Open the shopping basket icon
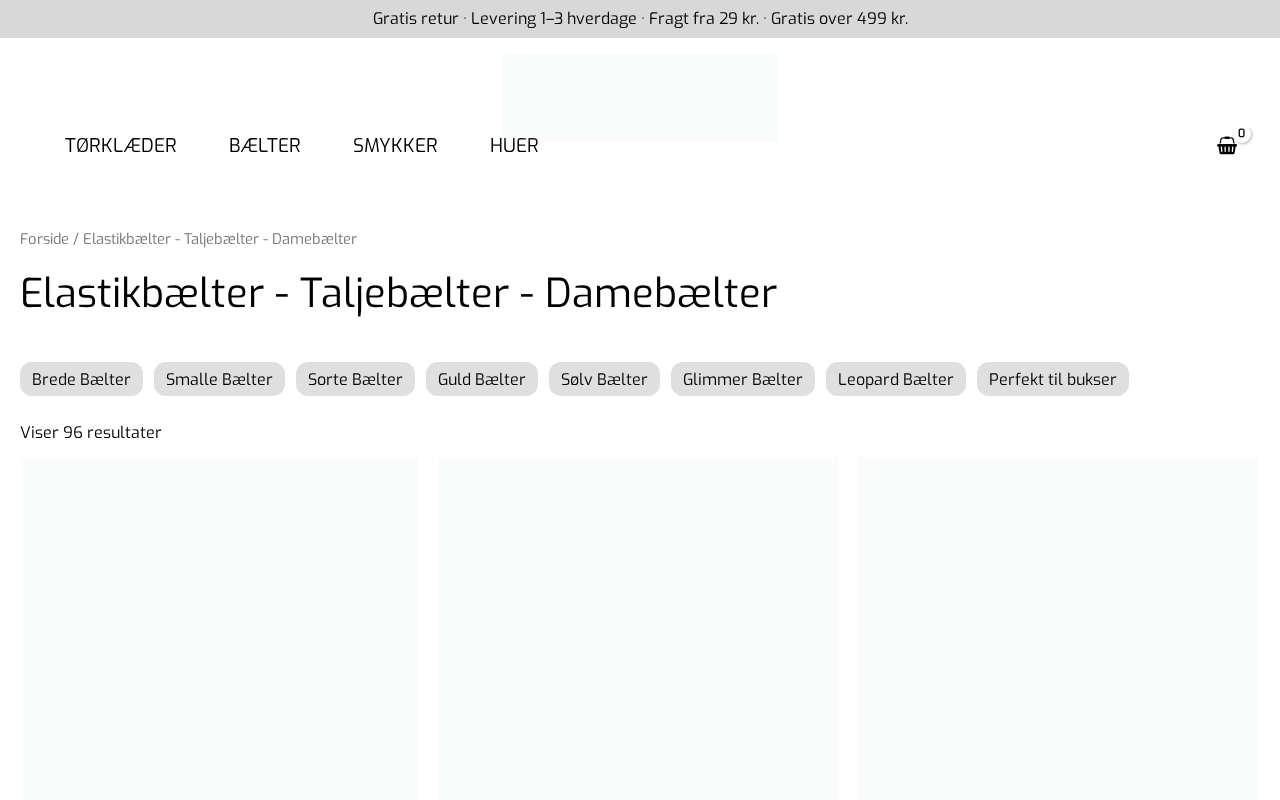Screen dimensions: 1280x800 (1227, 146)
